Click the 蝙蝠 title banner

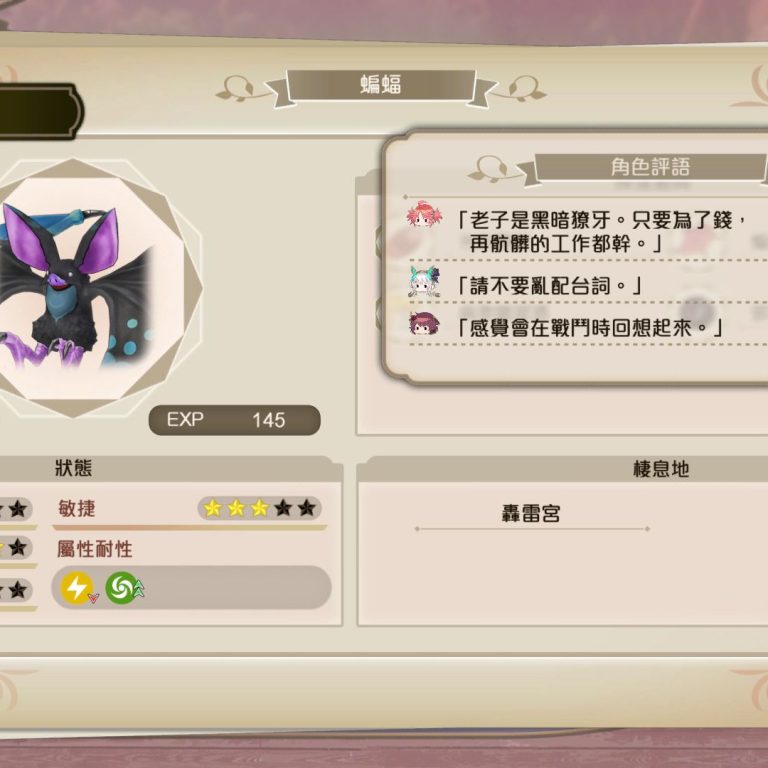pos(381,85)
